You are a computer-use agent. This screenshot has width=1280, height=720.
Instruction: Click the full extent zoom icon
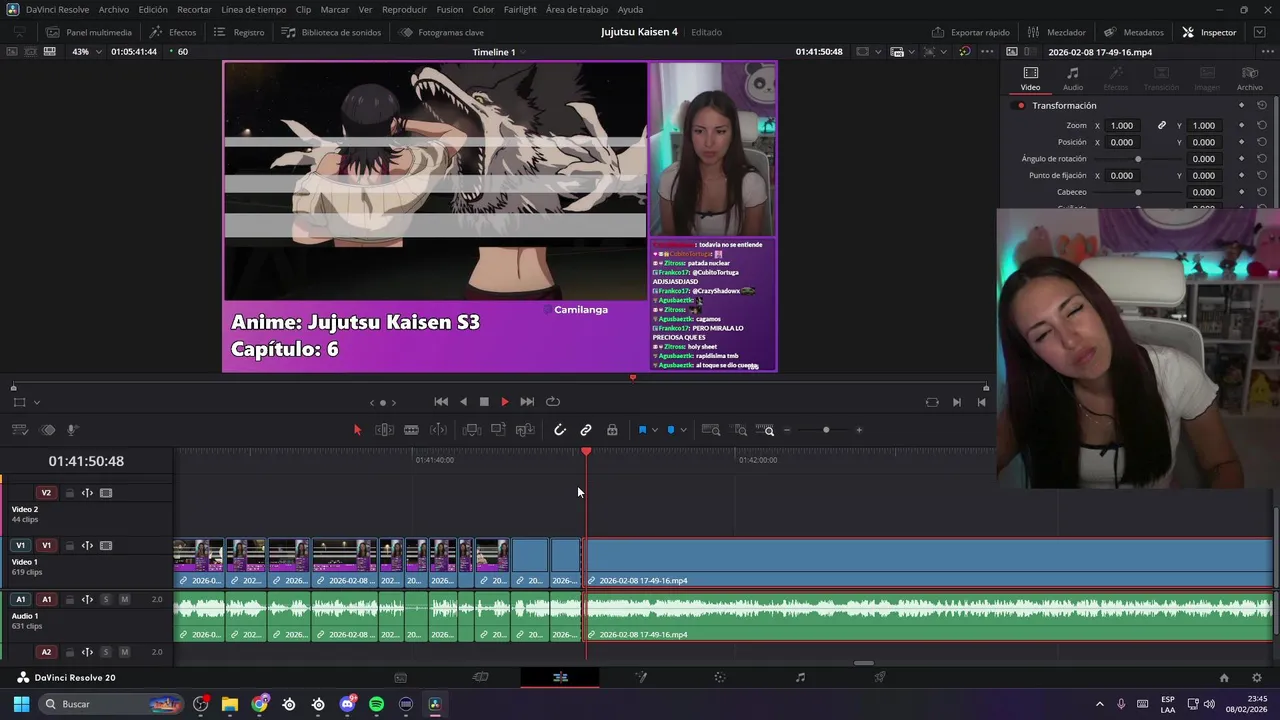click(711, 430)
